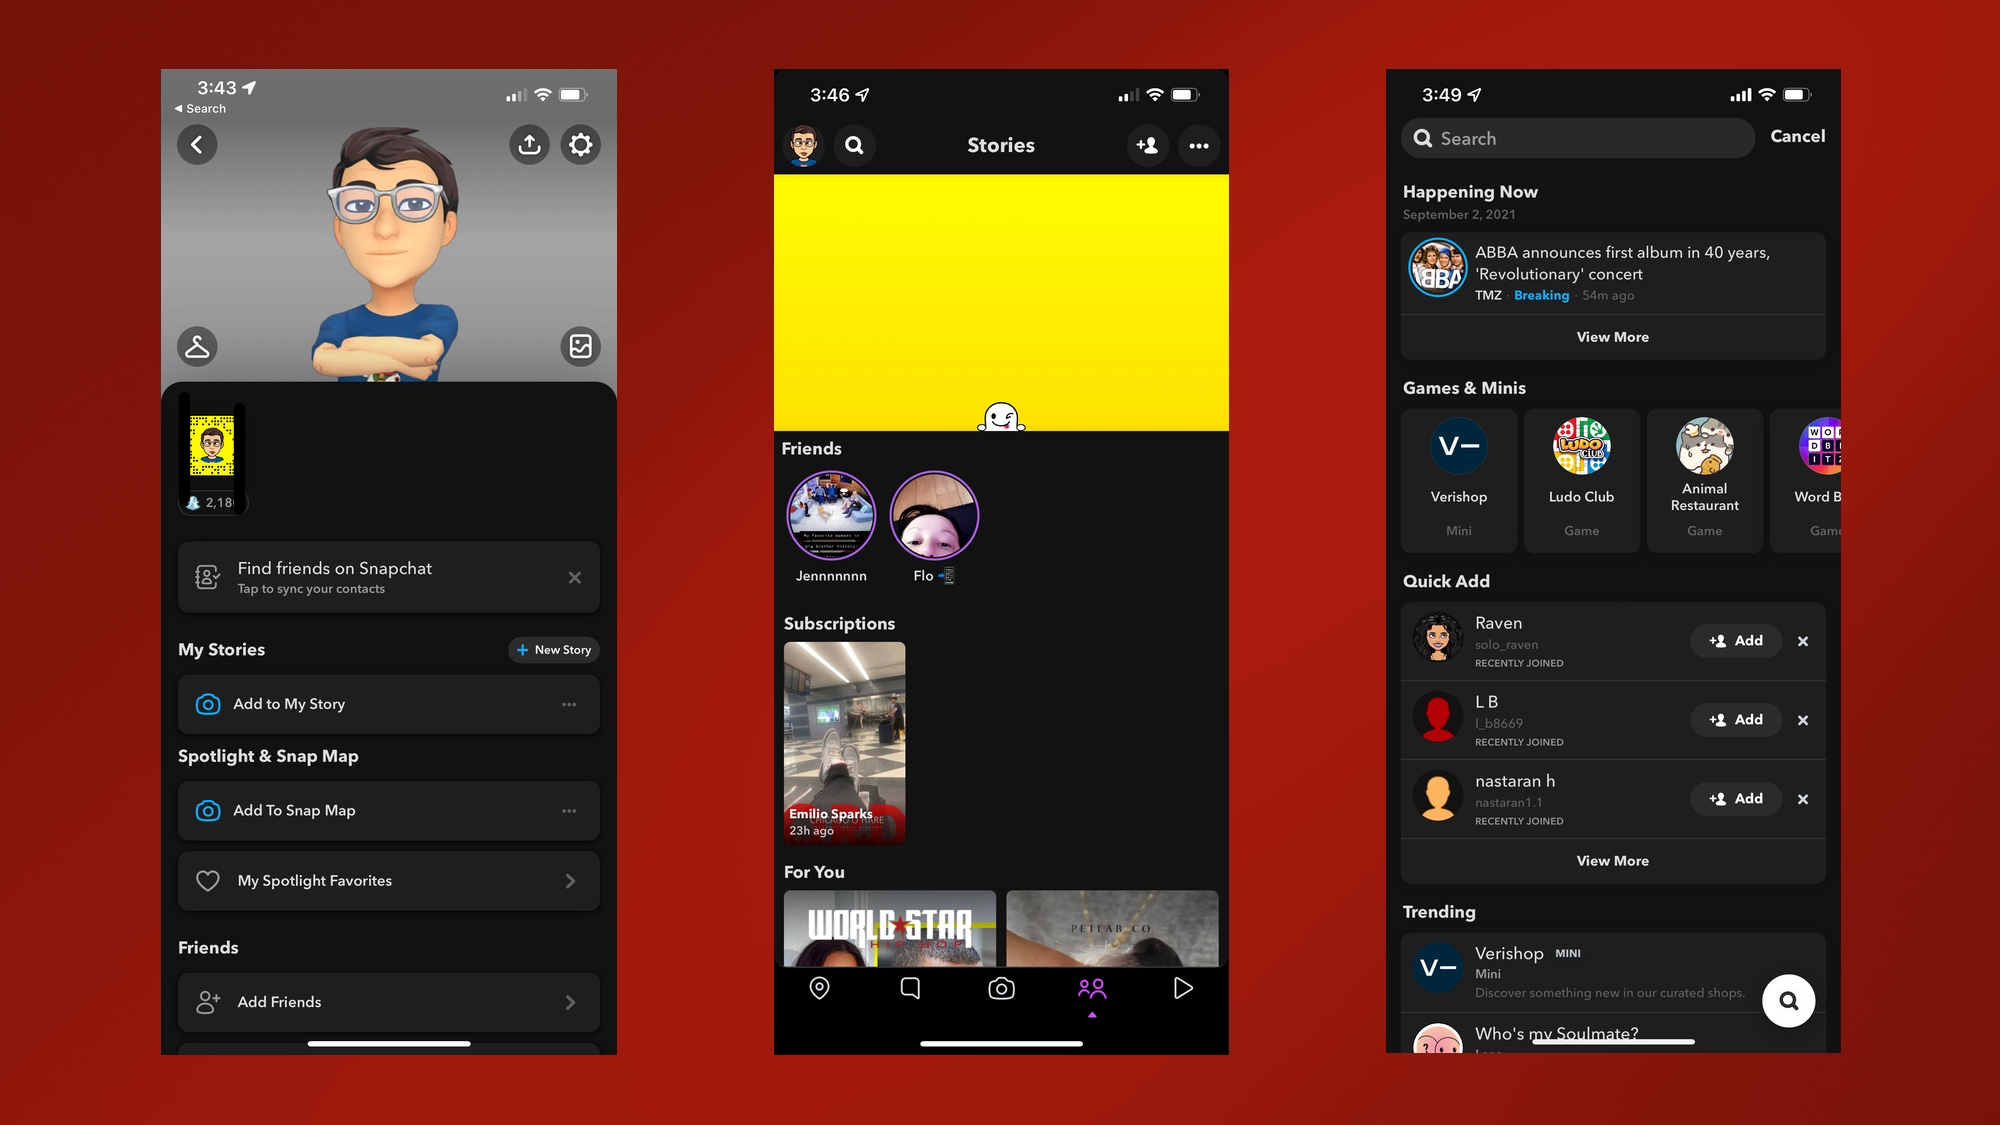
Task: Open the chat bubble icon in navigation bar
Action: click(x=911, y=988)
